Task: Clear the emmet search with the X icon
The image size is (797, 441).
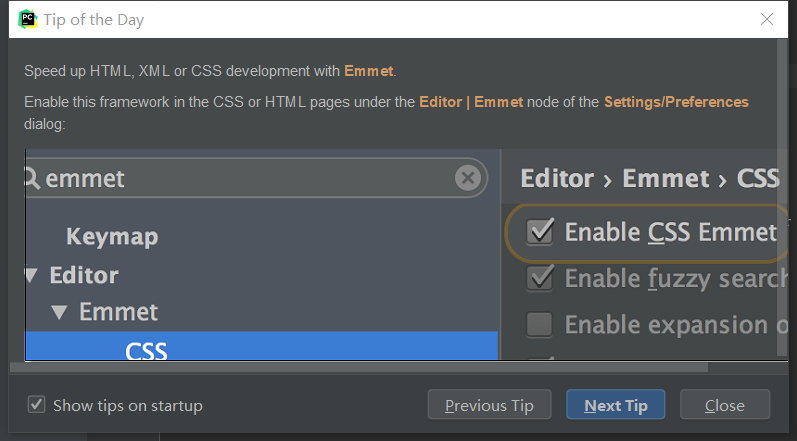Action: (x=467, y=179)
